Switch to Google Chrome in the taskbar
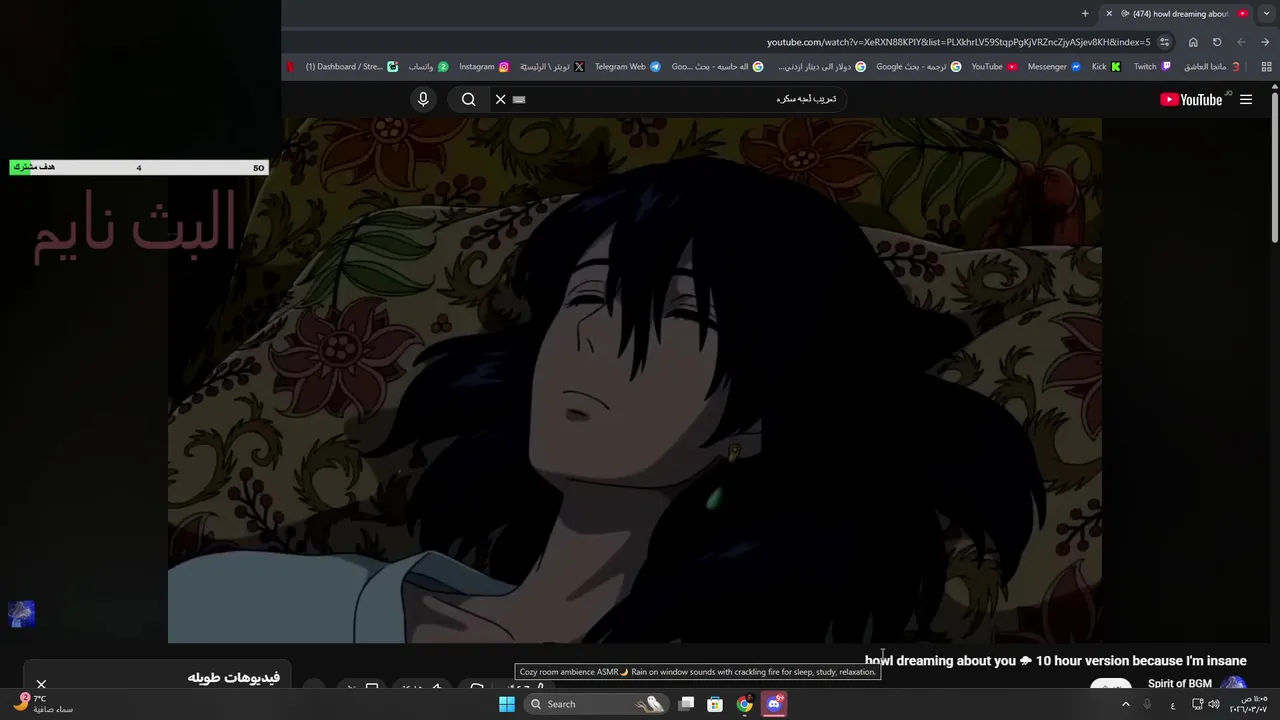 pos(744,704)
